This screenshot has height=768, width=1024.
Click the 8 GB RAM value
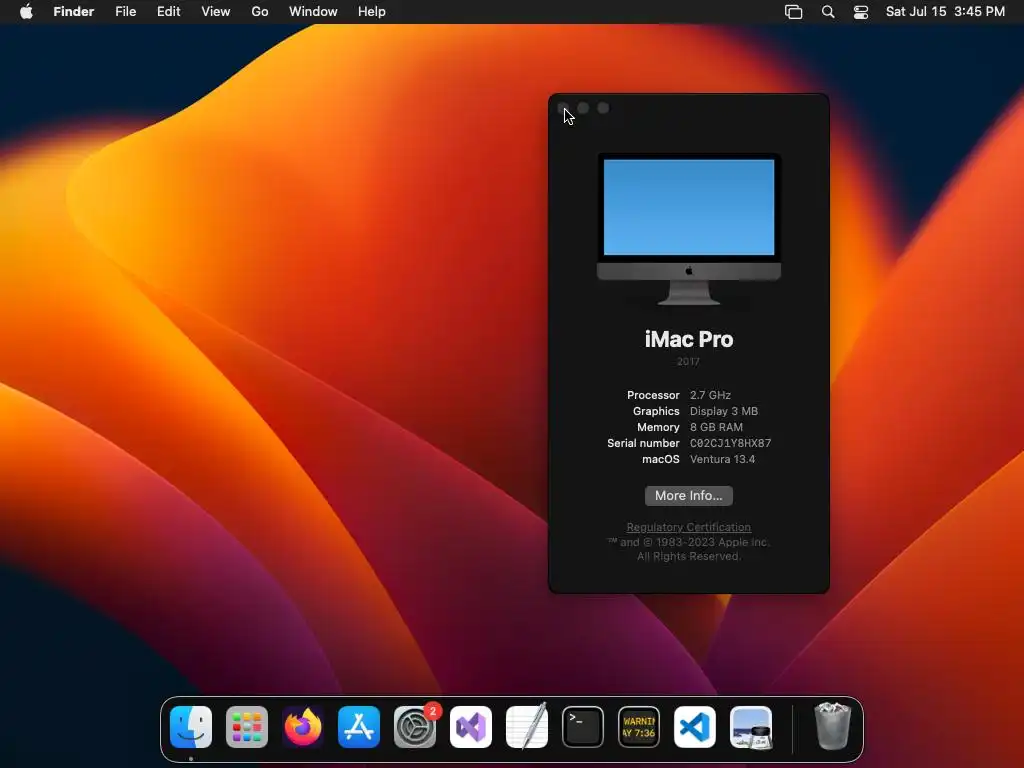pyautogui.click(x=716, y=427)
